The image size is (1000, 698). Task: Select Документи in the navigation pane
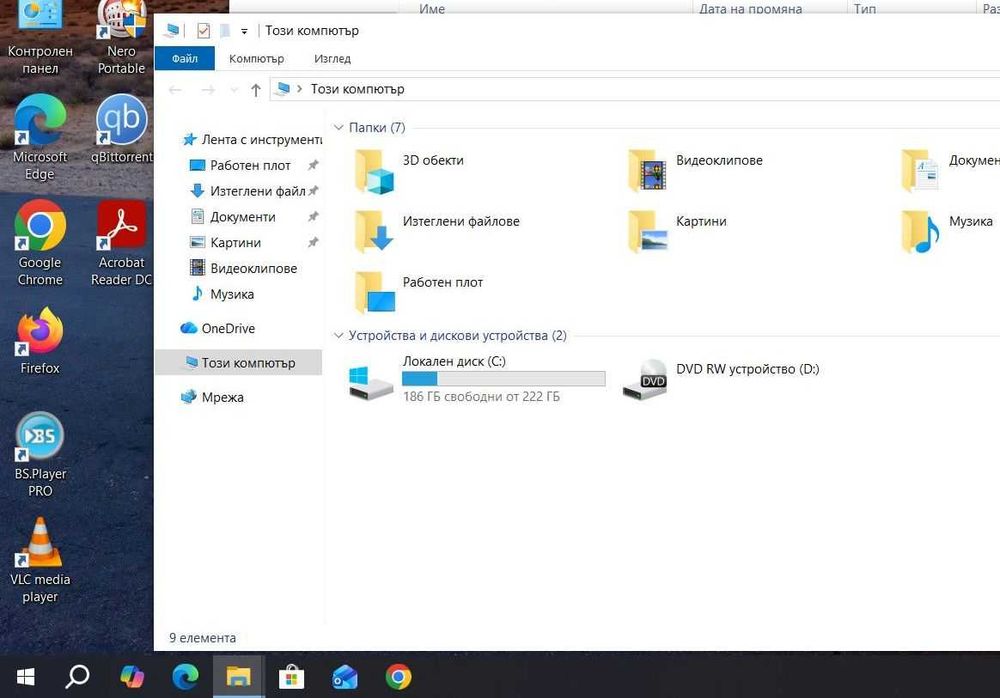point(233,217)
